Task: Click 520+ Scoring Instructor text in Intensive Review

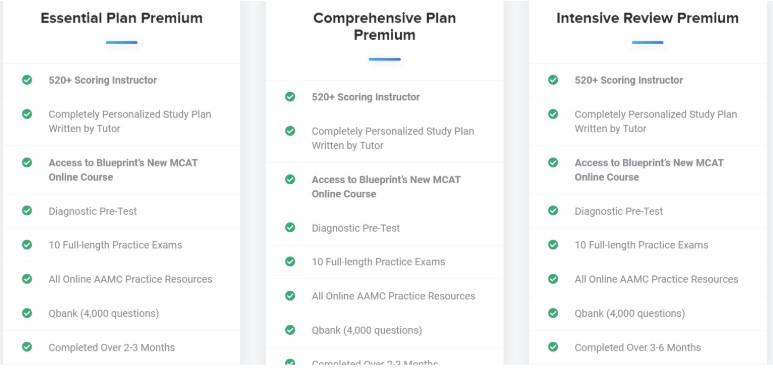Action: (629, 80)
